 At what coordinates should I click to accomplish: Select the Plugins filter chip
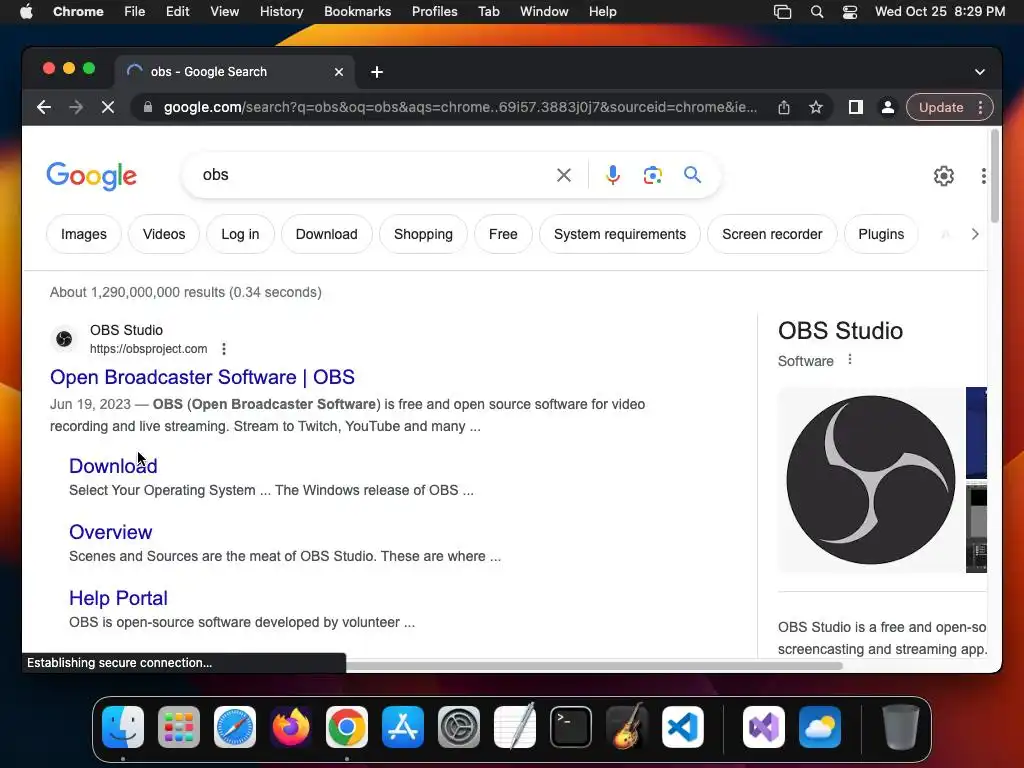click(x=881, y=234)
